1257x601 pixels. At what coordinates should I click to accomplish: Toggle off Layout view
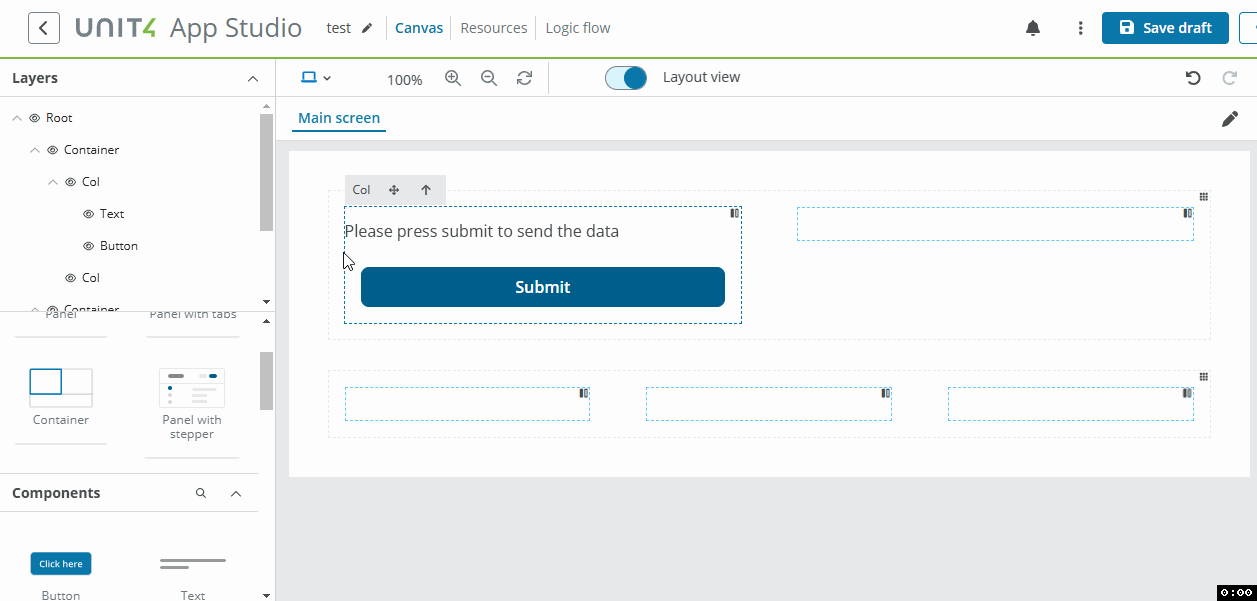pos(626,76)
